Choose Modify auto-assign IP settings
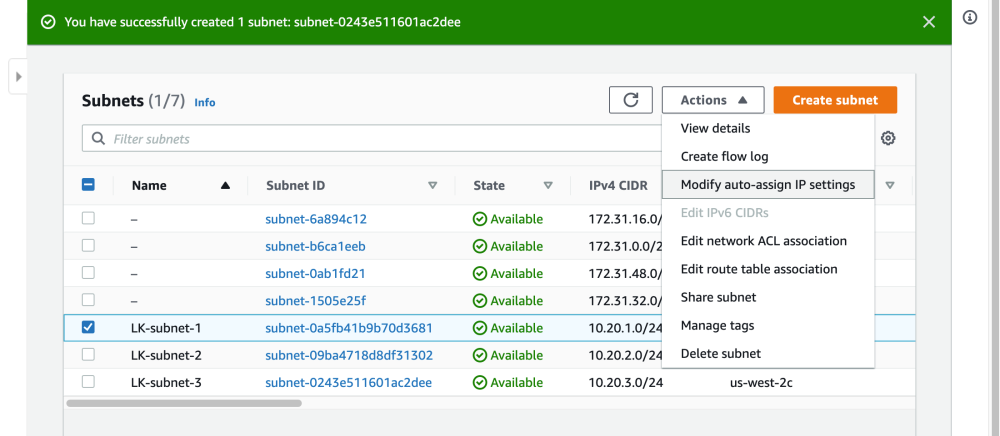The height and width of the screenshot is (436, 1000). pyautogui.click(x=767, y=185)
